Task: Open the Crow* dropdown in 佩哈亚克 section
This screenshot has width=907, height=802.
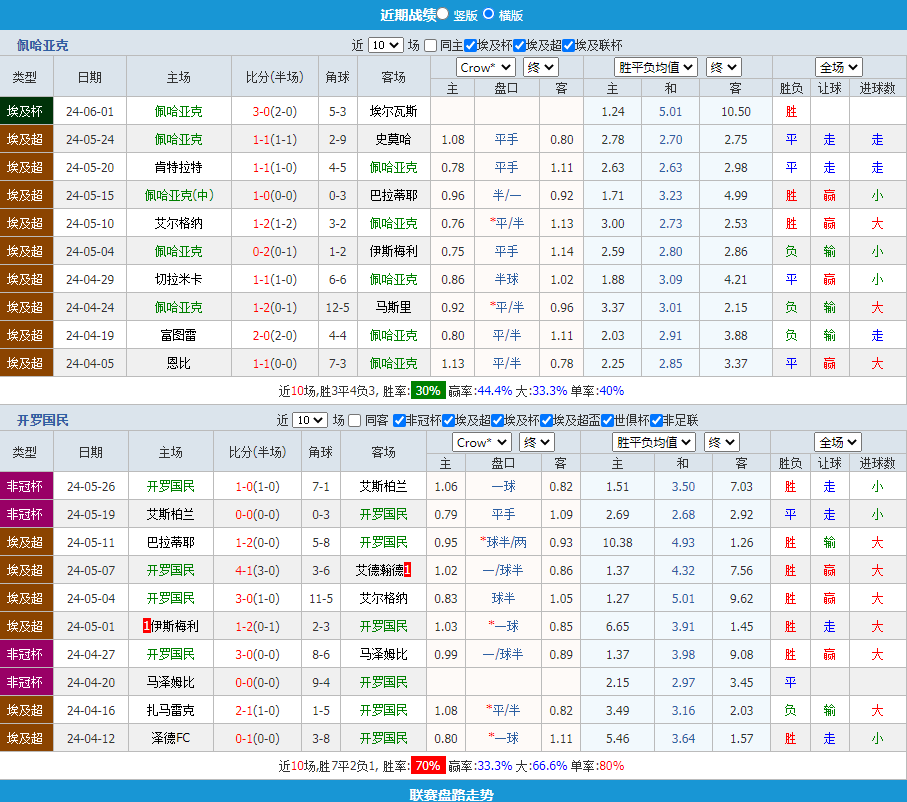Action: pyautogui.click(x=485, y=67)
